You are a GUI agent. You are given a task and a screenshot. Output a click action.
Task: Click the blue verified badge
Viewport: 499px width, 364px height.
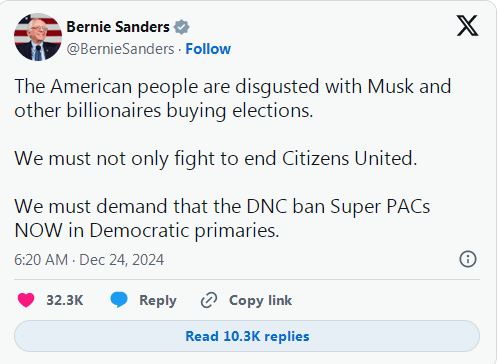[181, 27]
